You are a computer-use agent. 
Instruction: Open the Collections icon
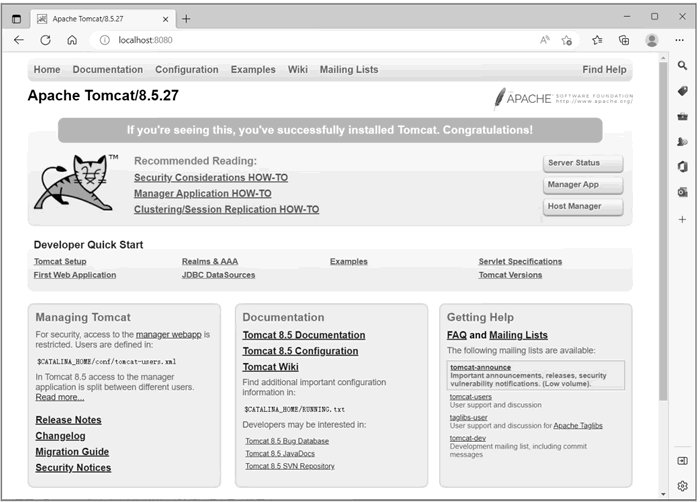[x=624, y=40]
